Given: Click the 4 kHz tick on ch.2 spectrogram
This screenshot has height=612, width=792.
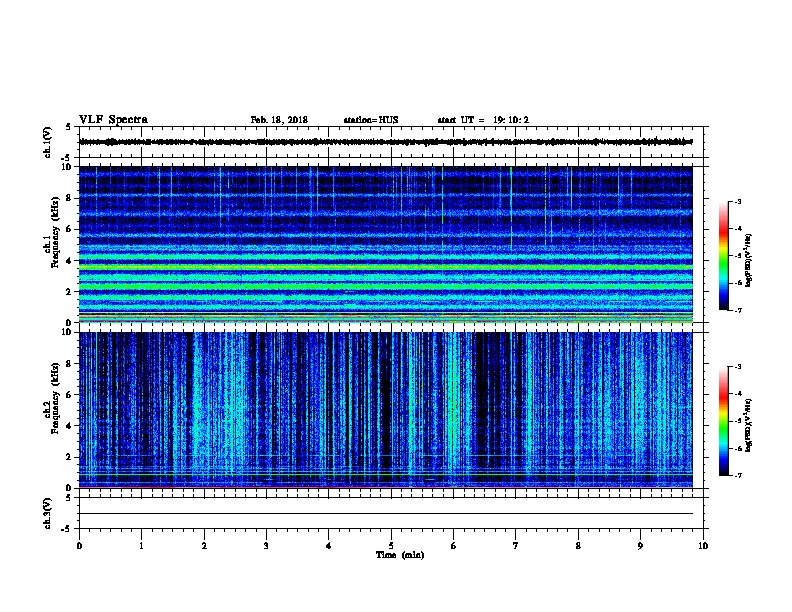Looking at the screenshot, I should (x=69, y=426).
